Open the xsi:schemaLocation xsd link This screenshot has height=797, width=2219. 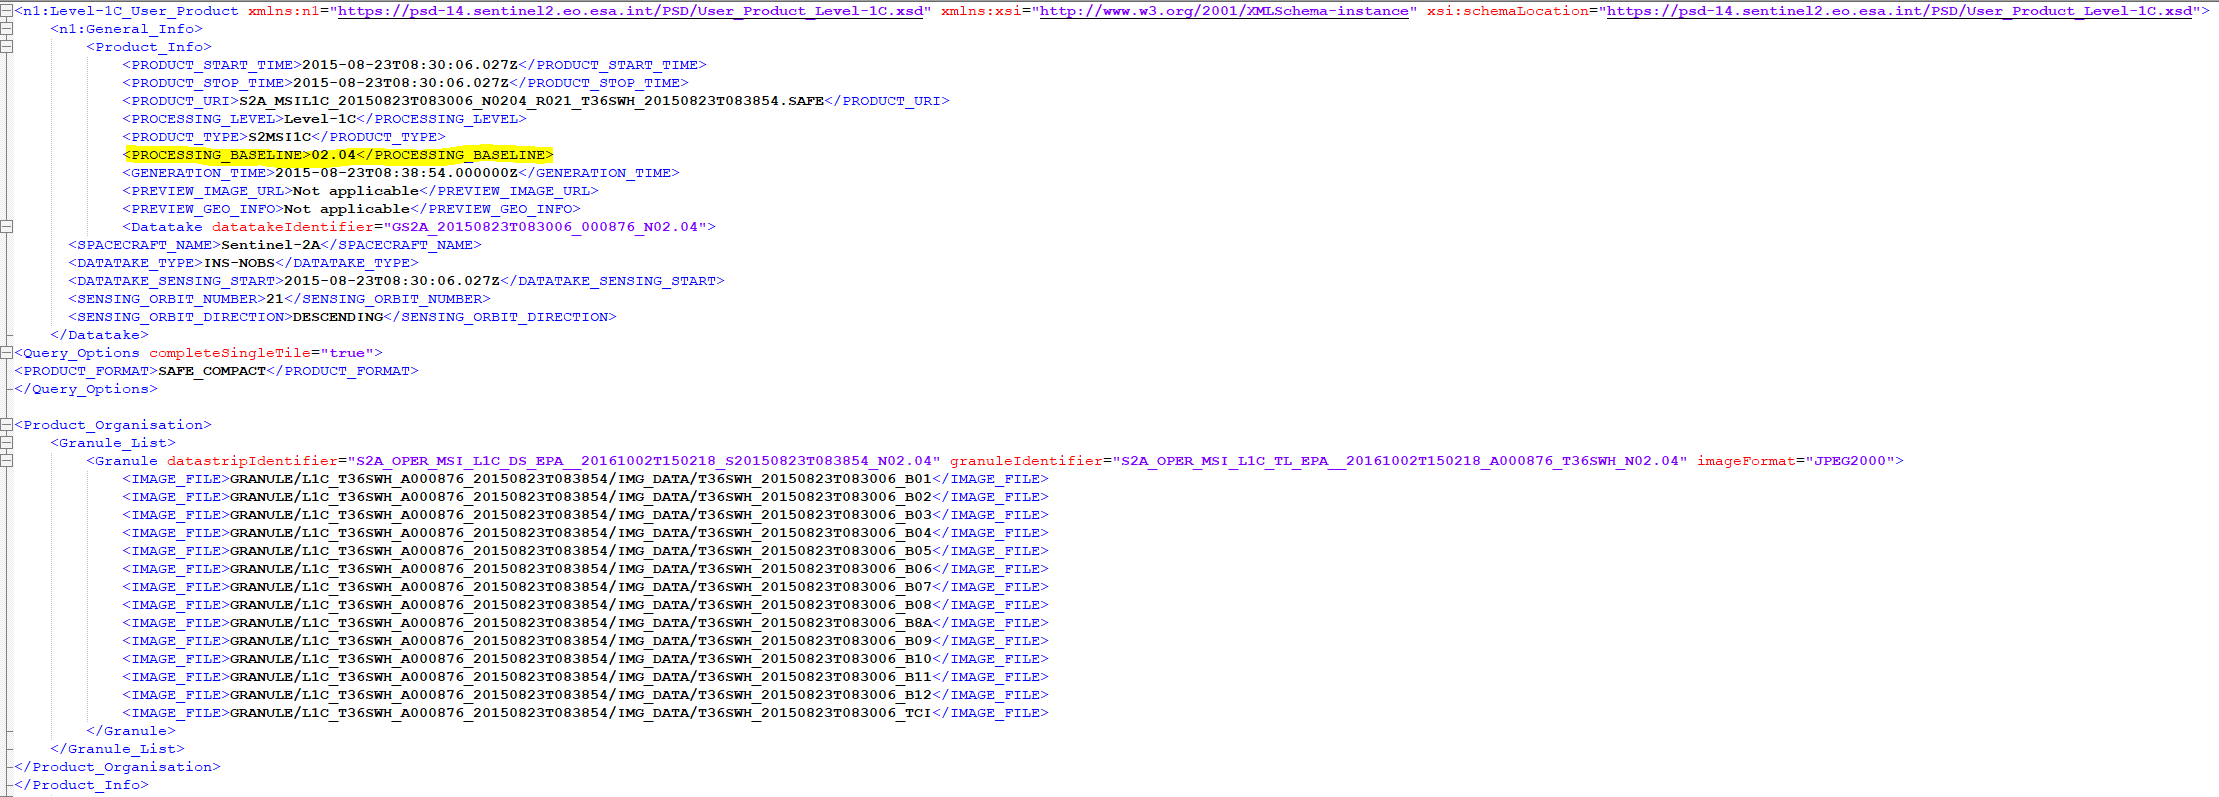point(1899,11)
